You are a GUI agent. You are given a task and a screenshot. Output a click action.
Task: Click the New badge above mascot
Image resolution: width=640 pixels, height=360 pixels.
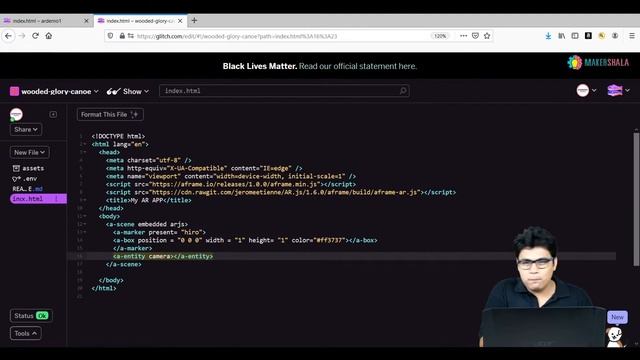point(617,317)
